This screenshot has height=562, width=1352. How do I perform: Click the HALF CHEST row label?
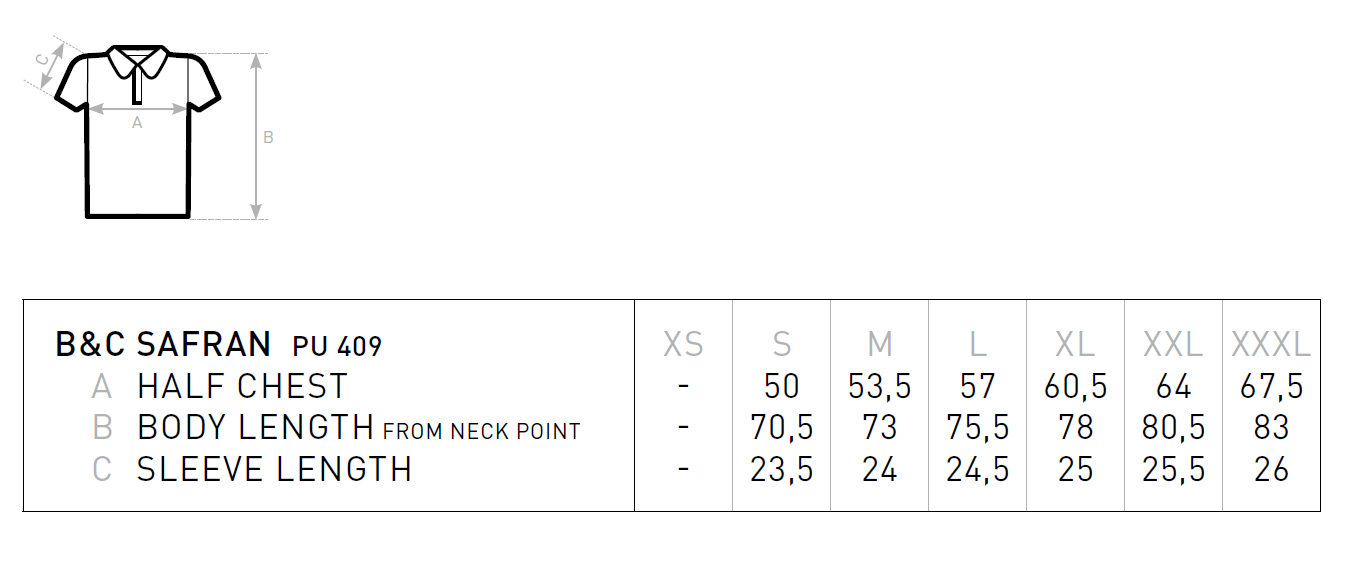pos(243,386)
